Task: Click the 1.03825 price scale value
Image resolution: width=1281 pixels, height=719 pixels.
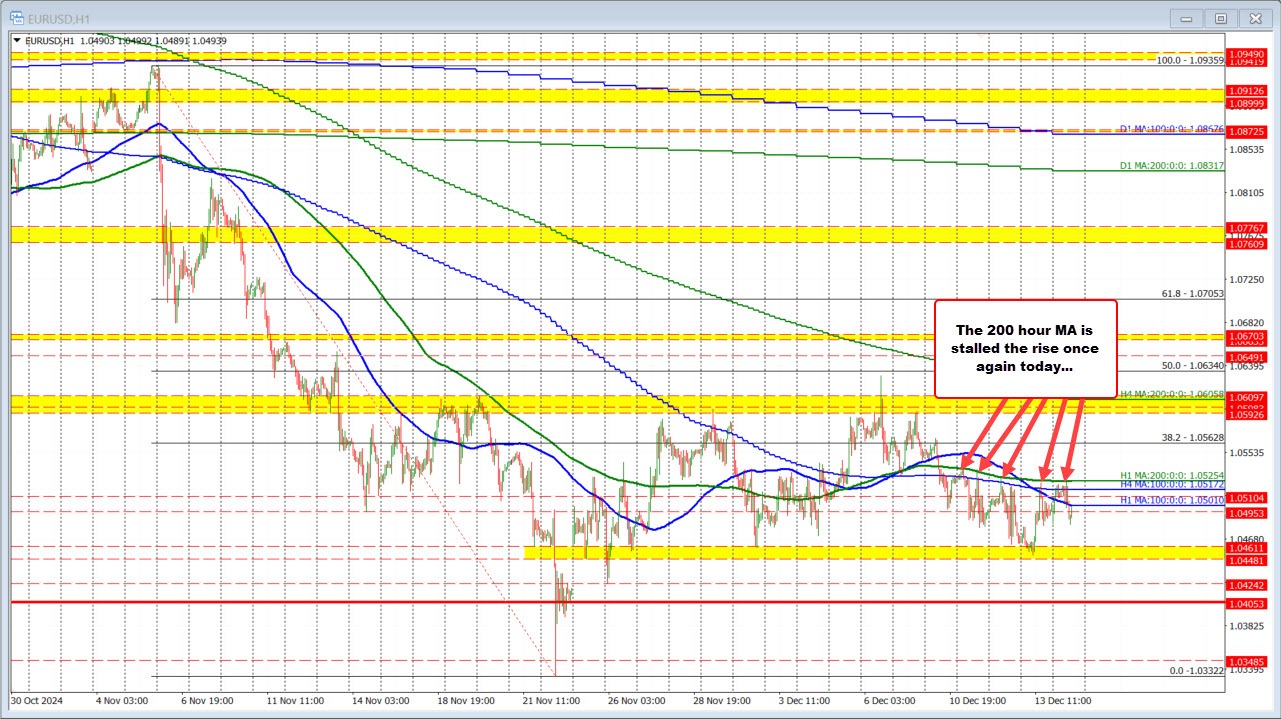Action: point(1248,626)
